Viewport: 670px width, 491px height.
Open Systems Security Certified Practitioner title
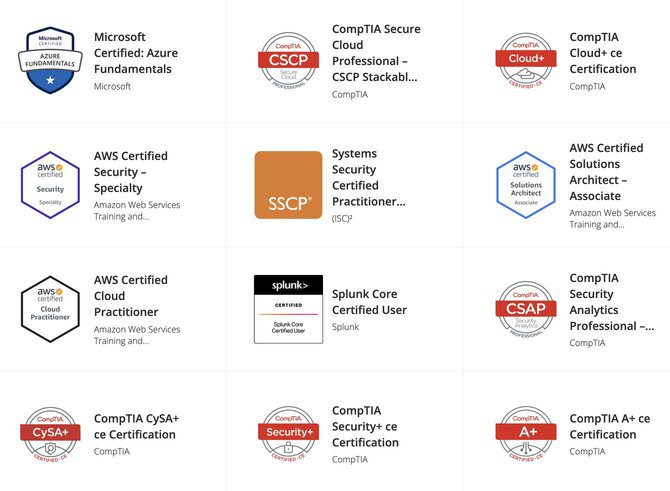coord(368,177)
